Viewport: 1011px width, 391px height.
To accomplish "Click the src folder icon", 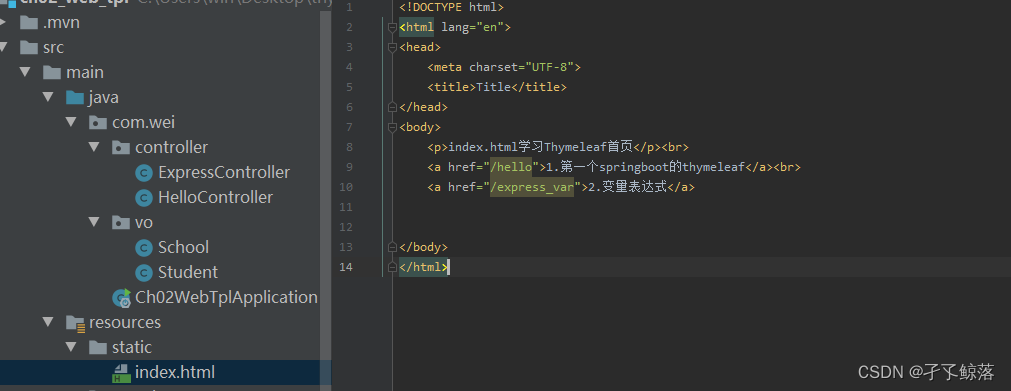I will pos(29,48).
